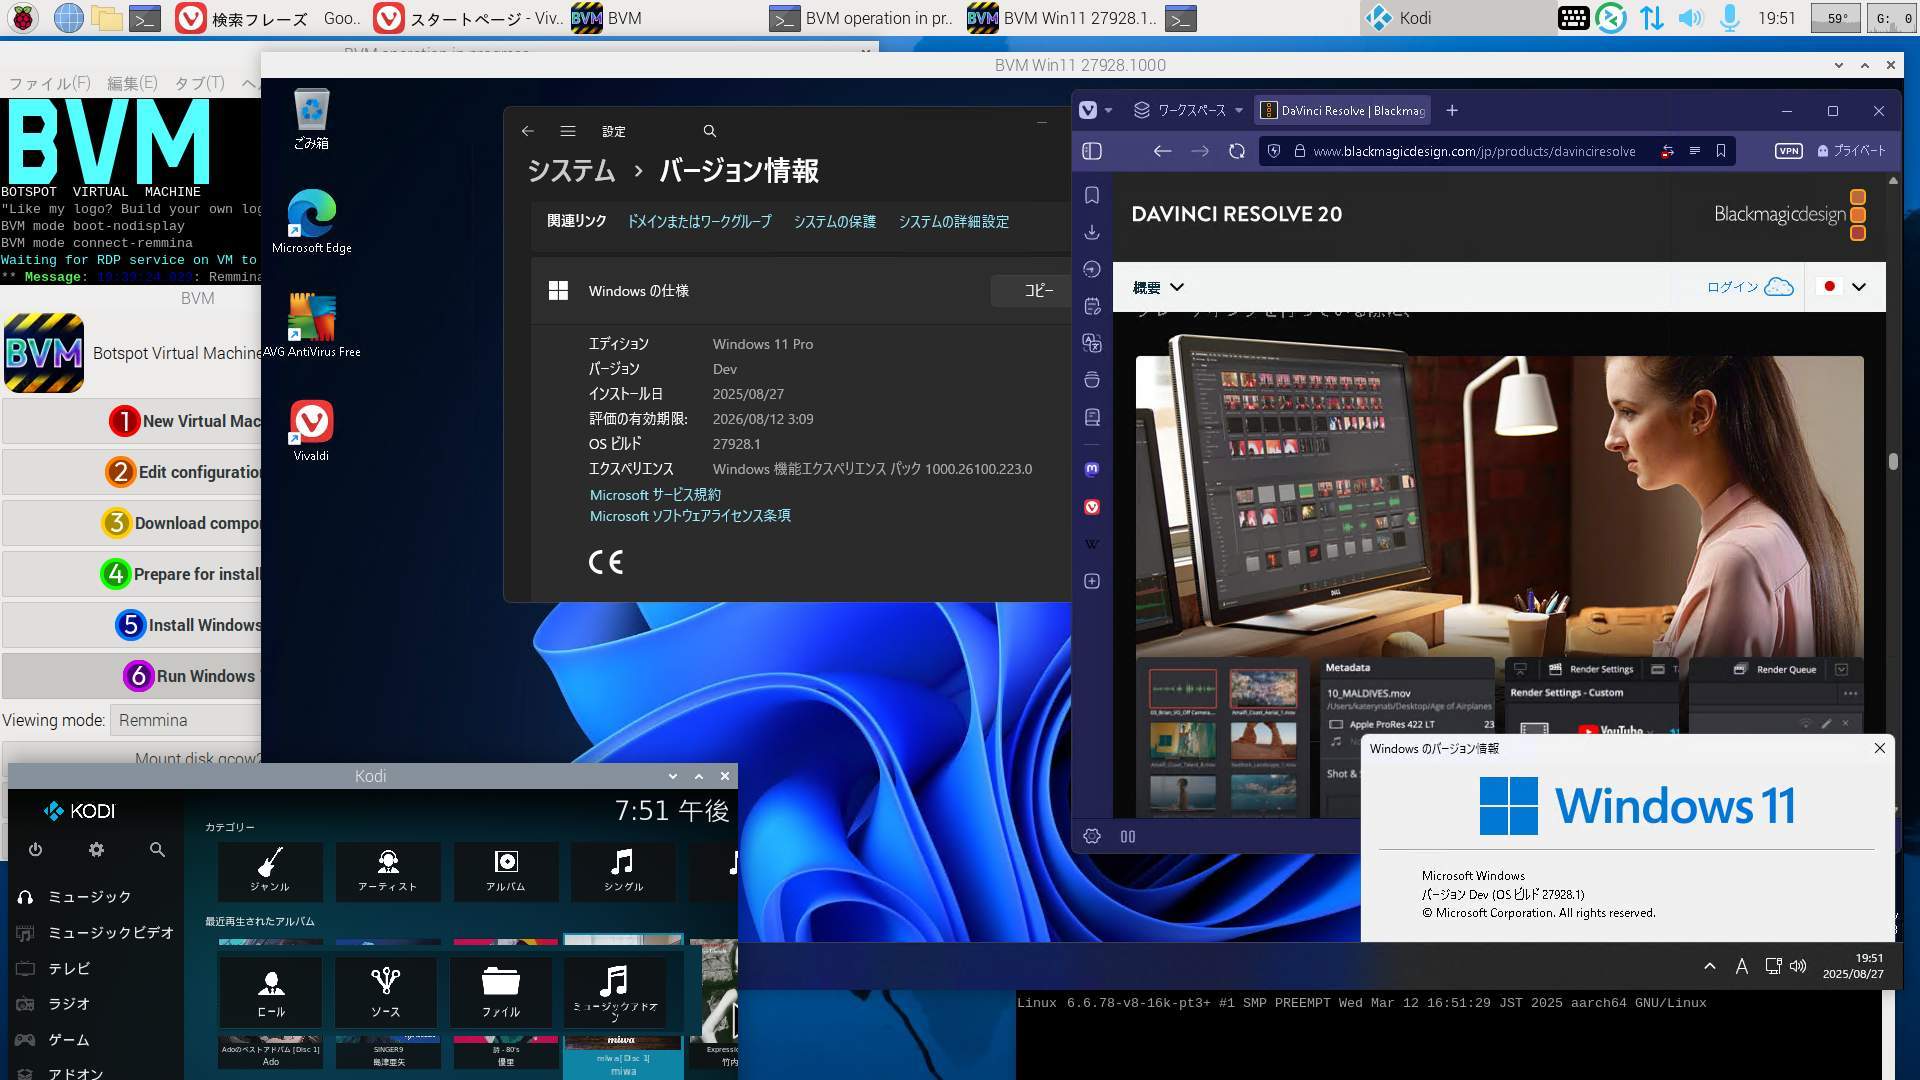Bookmark page icon in address bar
This screenshot has width=1920, height=1080.
[1721, 151]
